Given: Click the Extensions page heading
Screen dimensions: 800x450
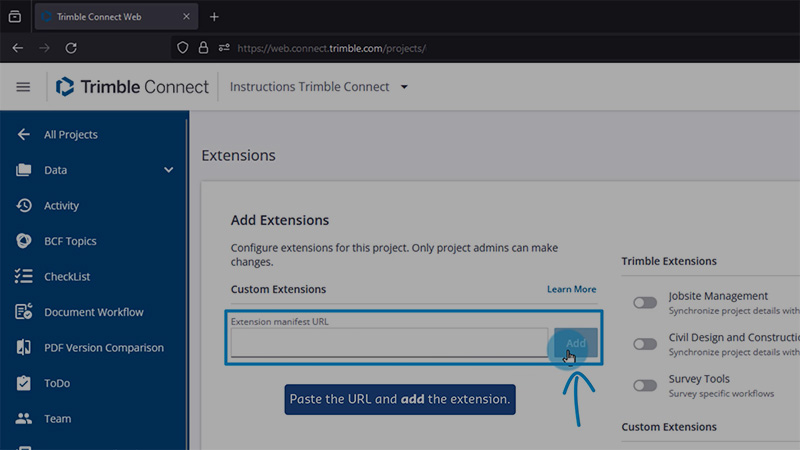Looking at the screenshot, I should 238,155.
